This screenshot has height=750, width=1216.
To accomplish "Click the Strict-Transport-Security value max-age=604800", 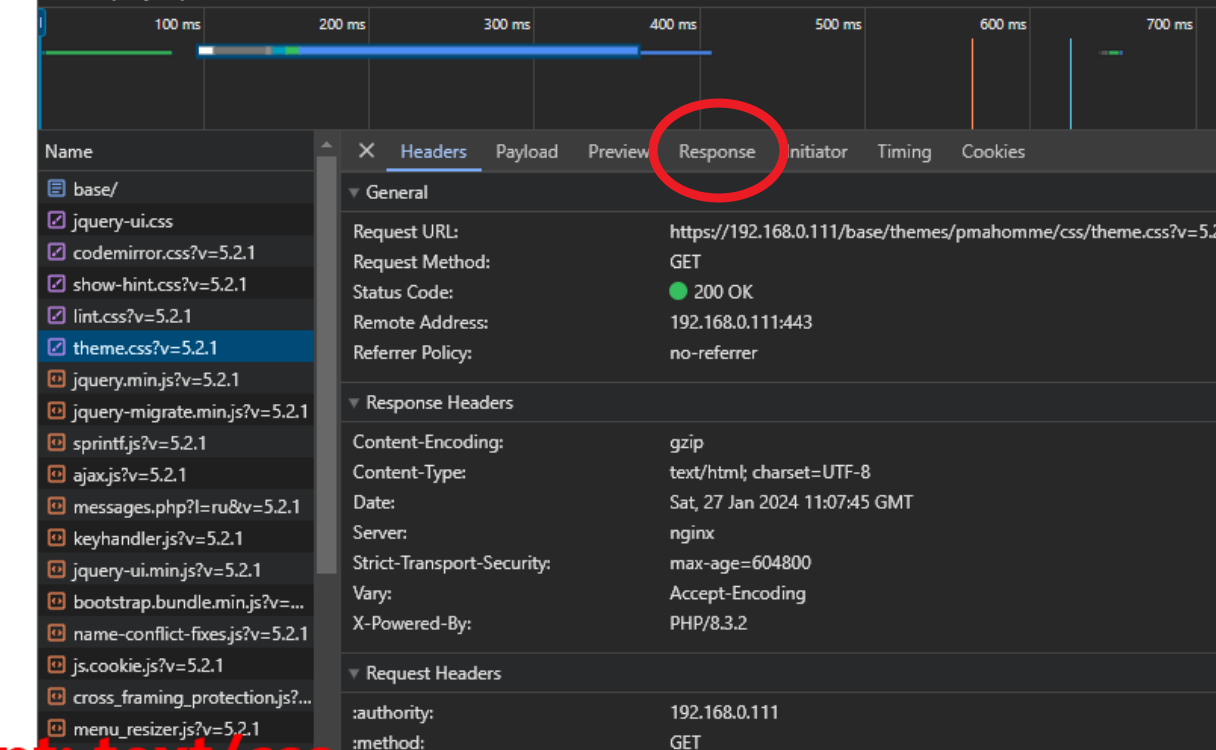I will [740, 563].
